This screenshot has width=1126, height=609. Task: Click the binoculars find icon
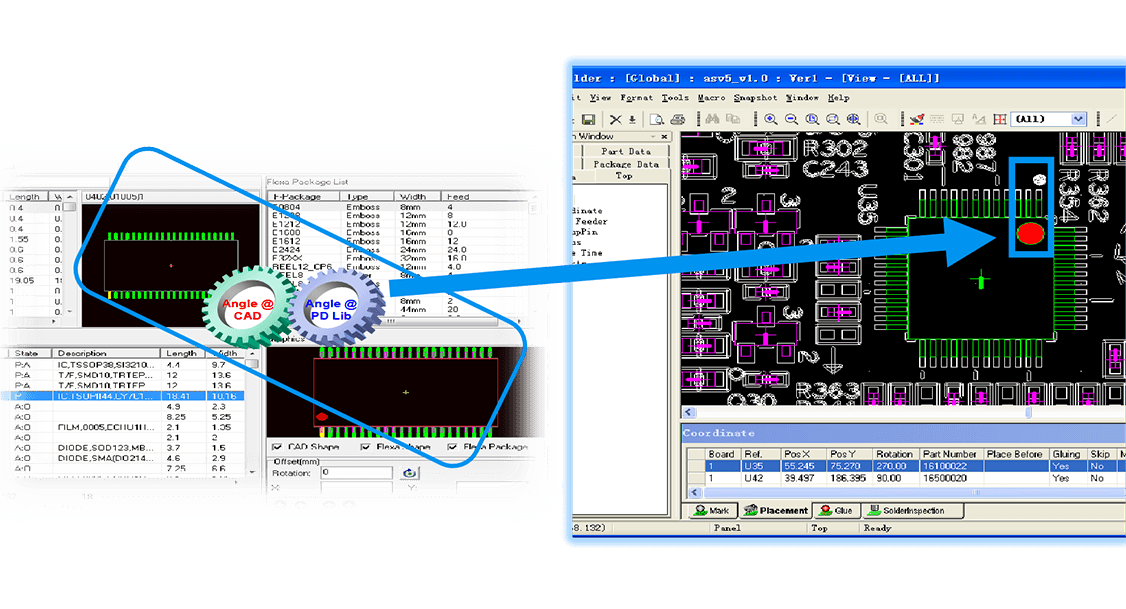[x=712, y=119]
